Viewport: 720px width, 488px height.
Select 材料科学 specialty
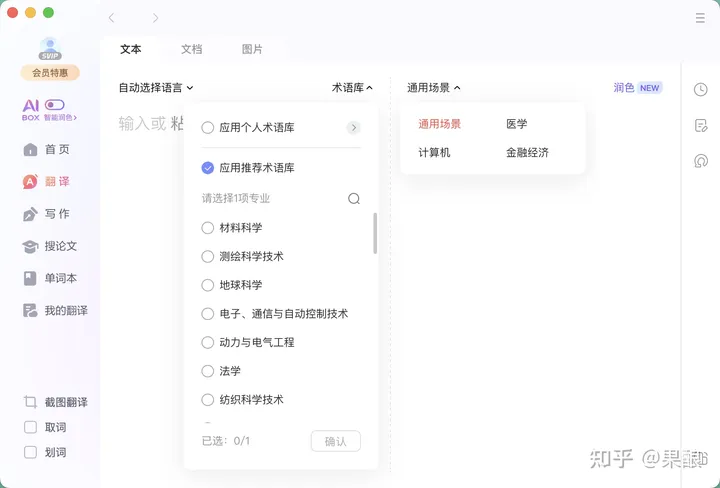208,228
